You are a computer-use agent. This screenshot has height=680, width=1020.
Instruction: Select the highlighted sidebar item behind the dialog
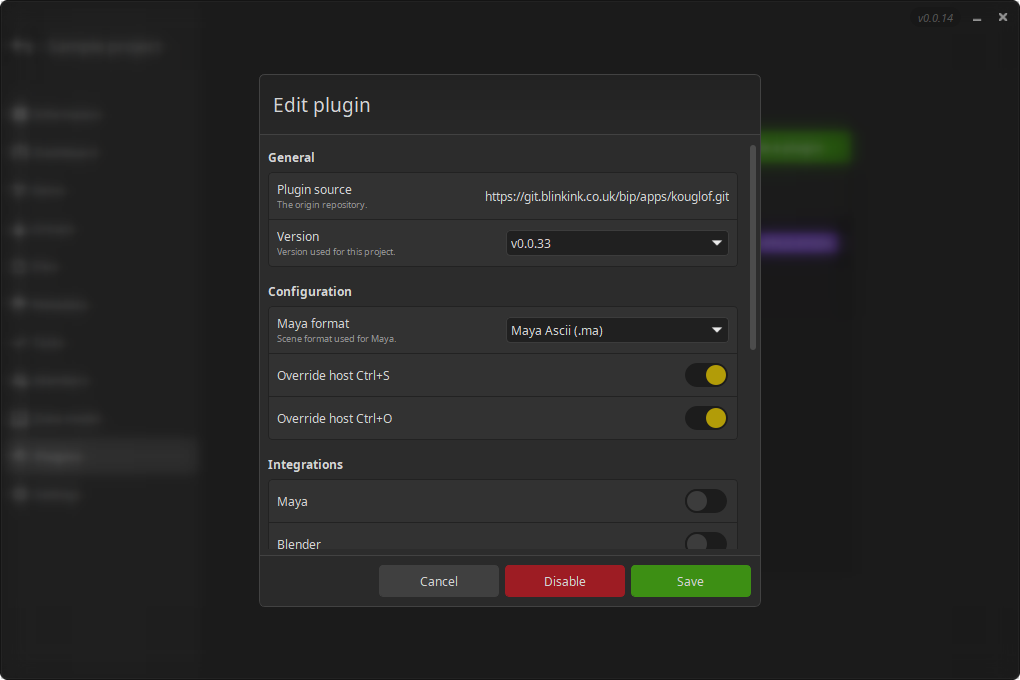coord(100,456)
